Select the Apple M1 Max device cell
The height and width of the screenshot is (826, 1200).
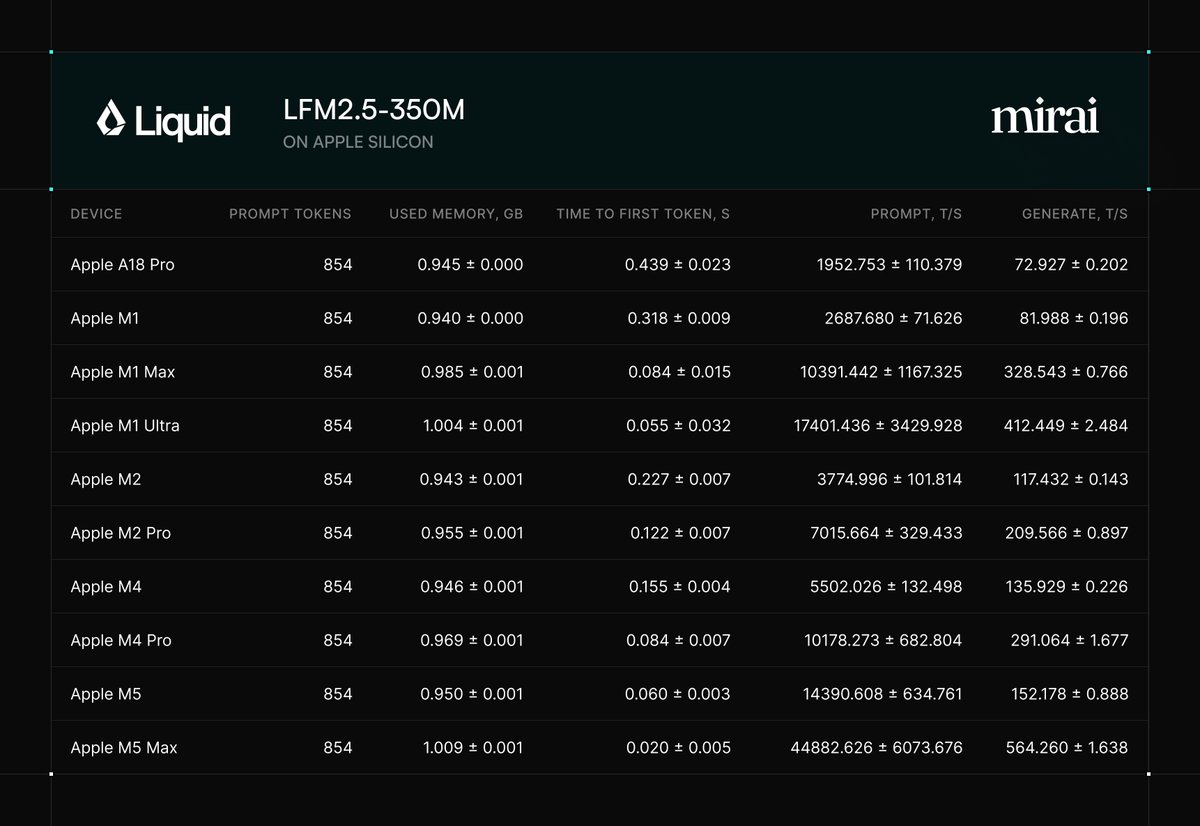123,372
